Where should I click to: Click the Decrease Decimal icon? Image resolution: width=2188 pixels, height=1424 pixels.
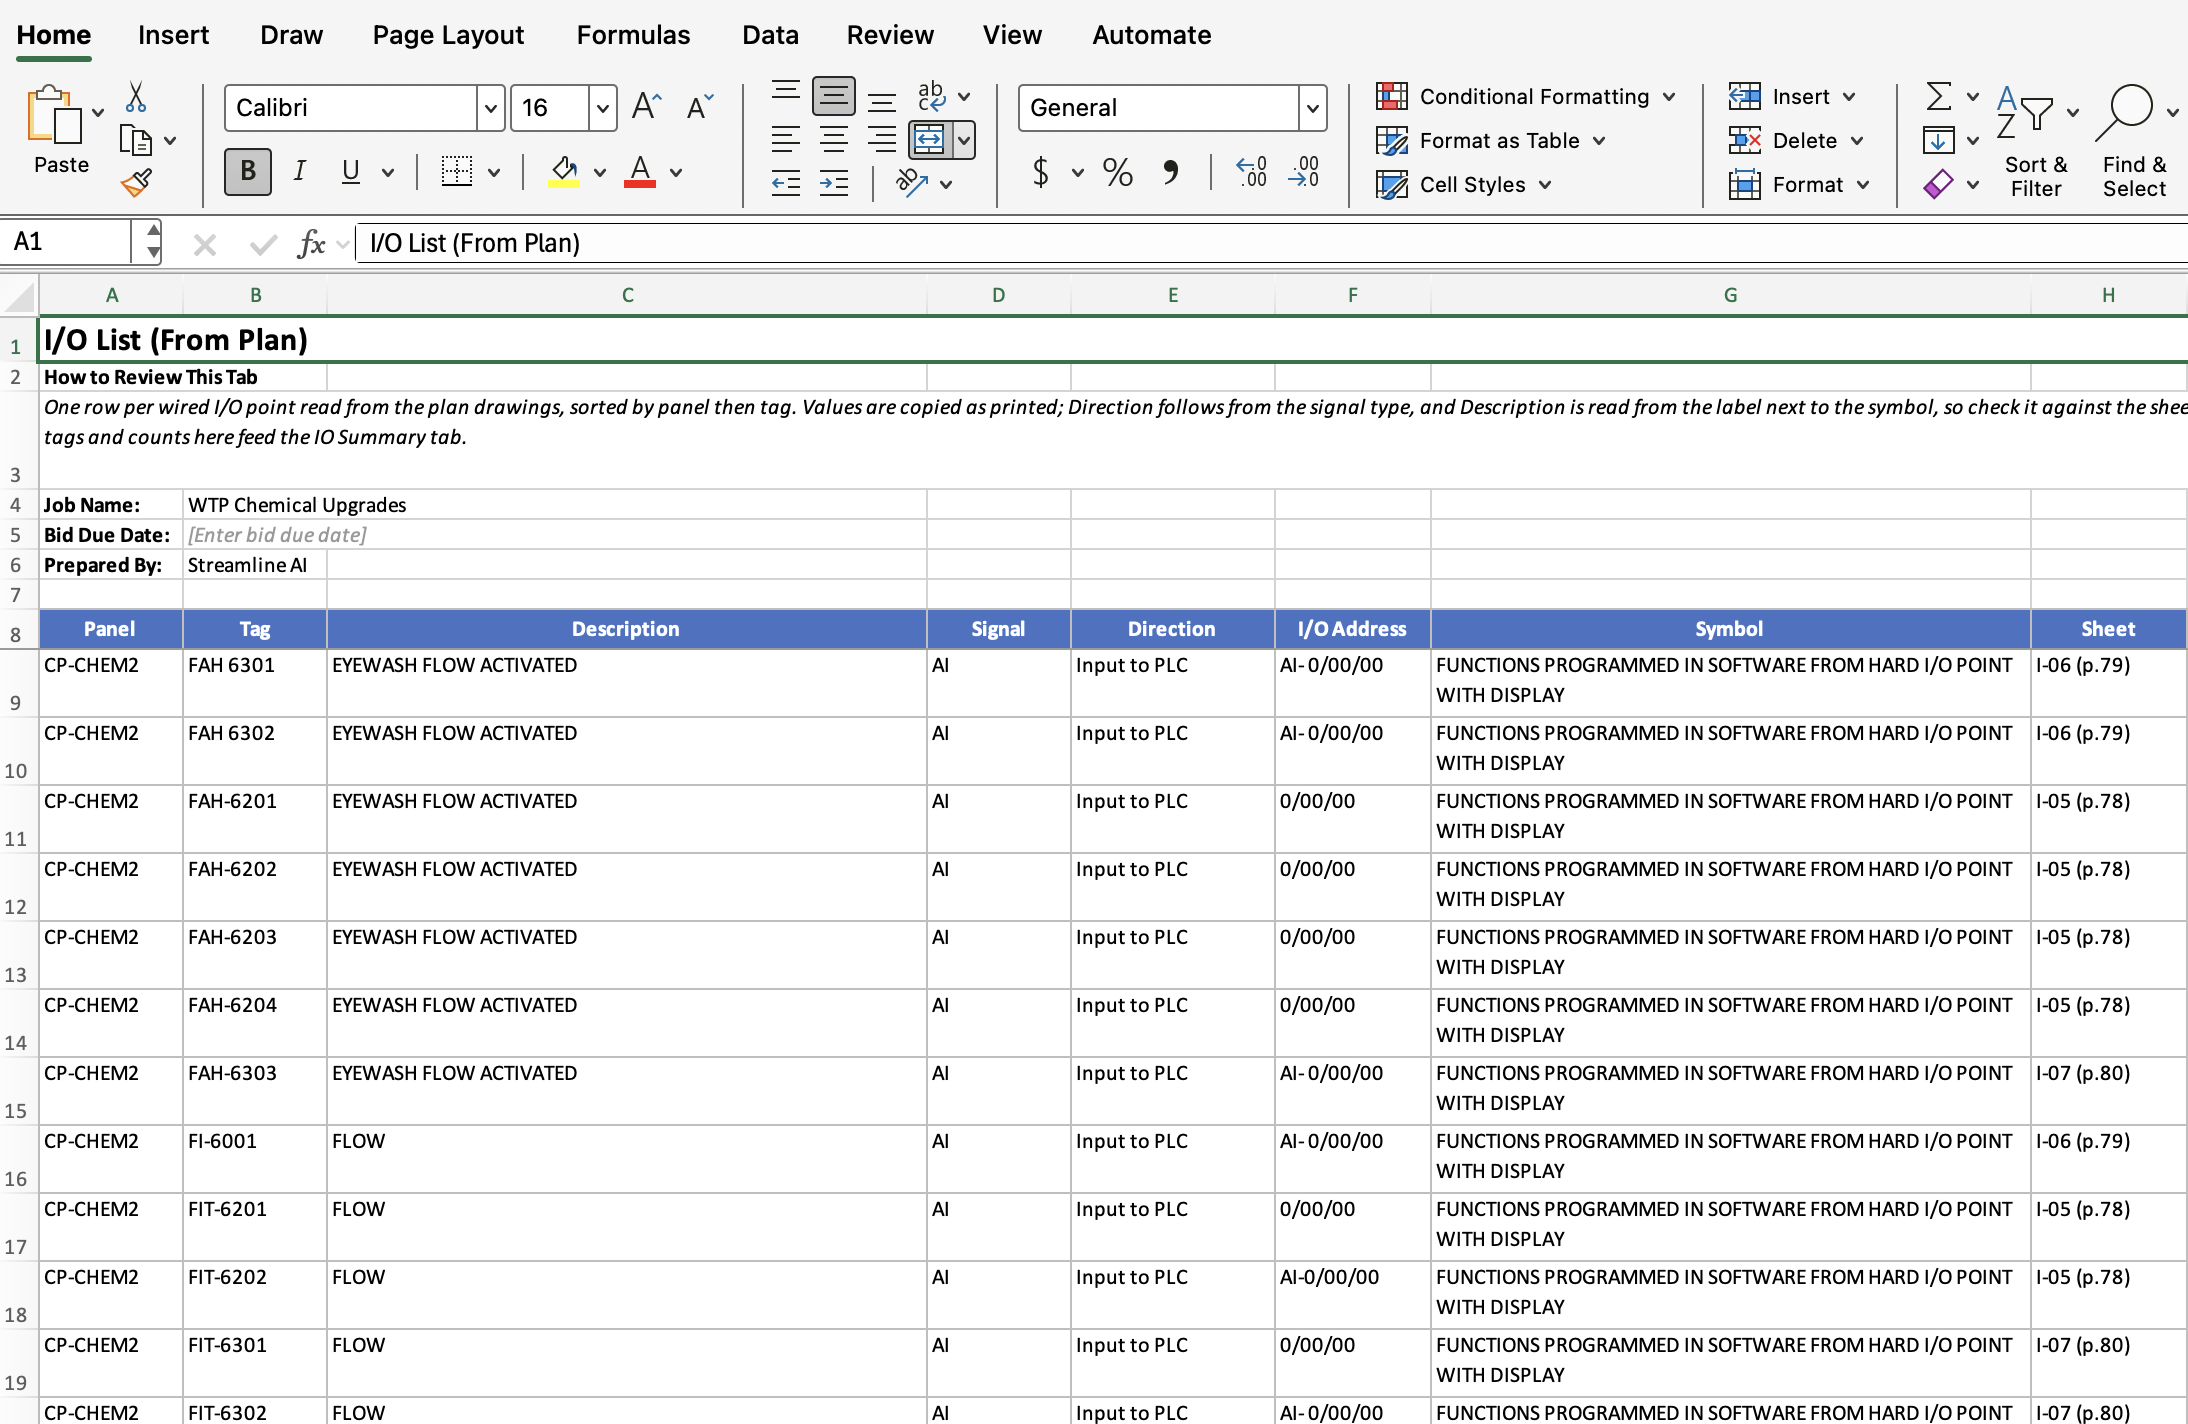pyautogui.click(x=1303, y=172)
